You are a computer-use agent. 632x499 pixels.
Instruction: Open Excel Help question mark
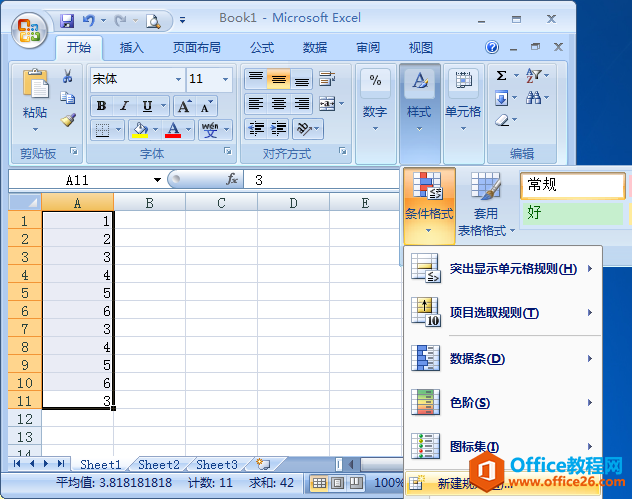[x=492, y=47]
